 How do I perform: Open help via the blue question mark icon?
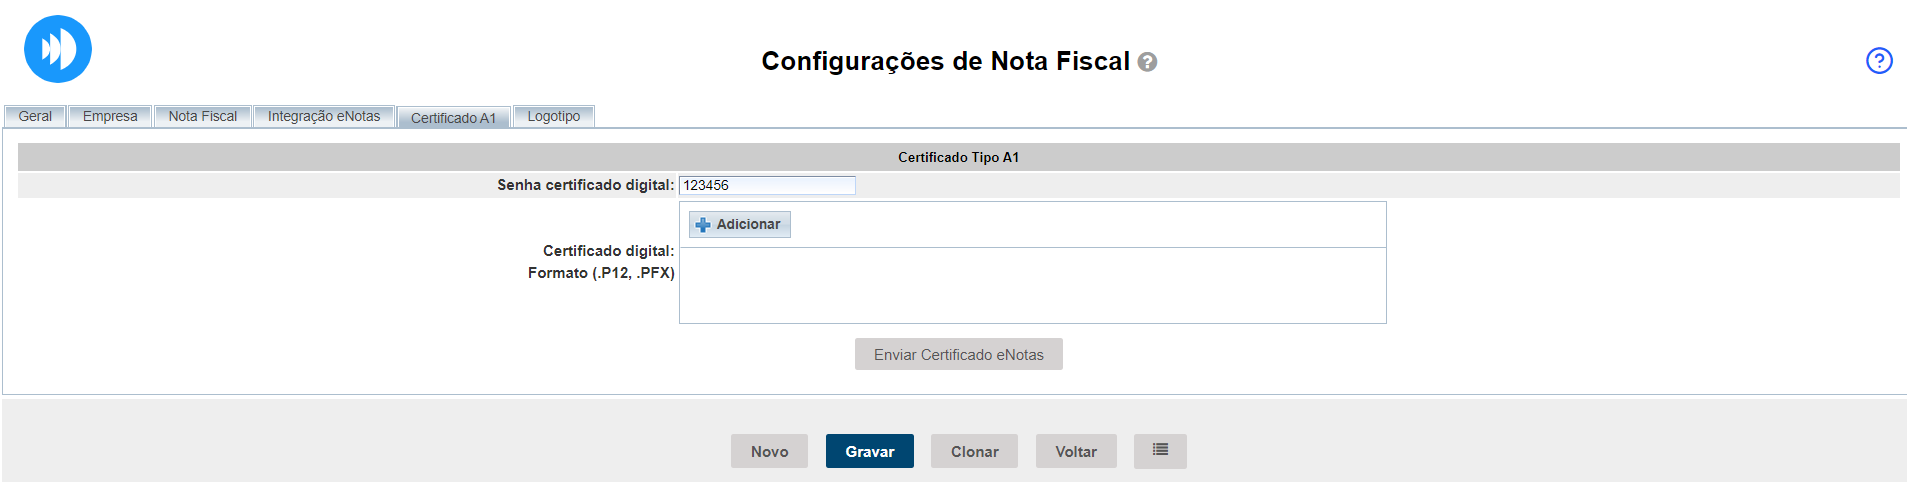click(x=1879, y=61)
